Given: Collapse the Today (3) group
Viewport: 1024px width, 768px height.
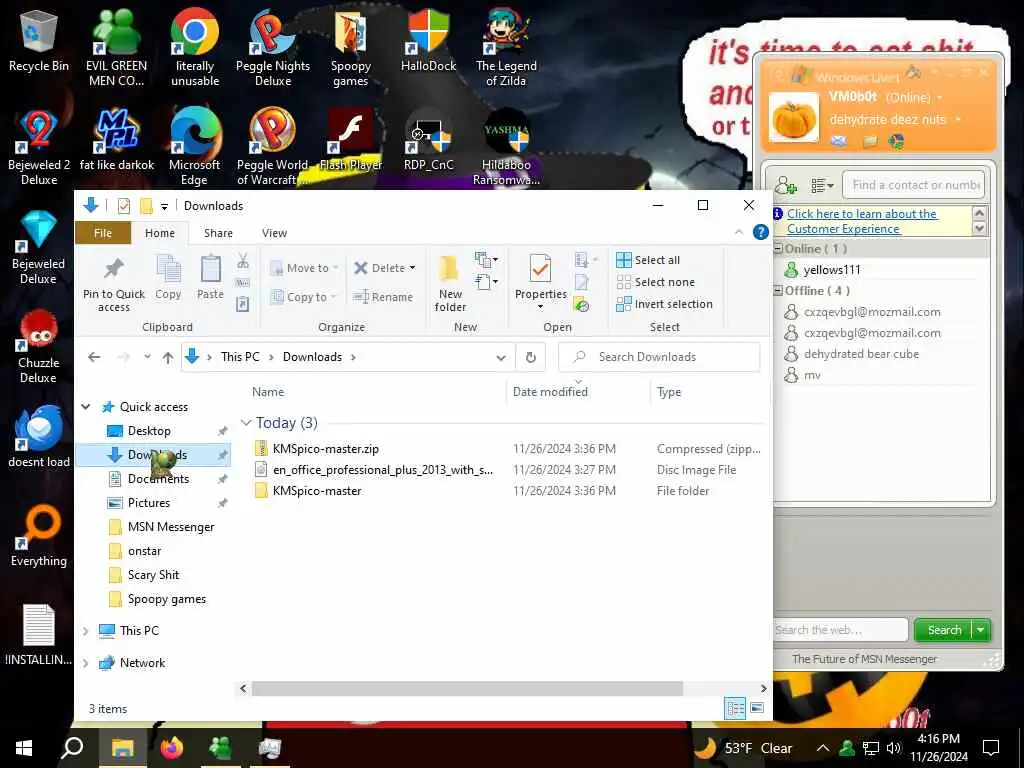Looking at the screenshot, I should coord(246,423).
